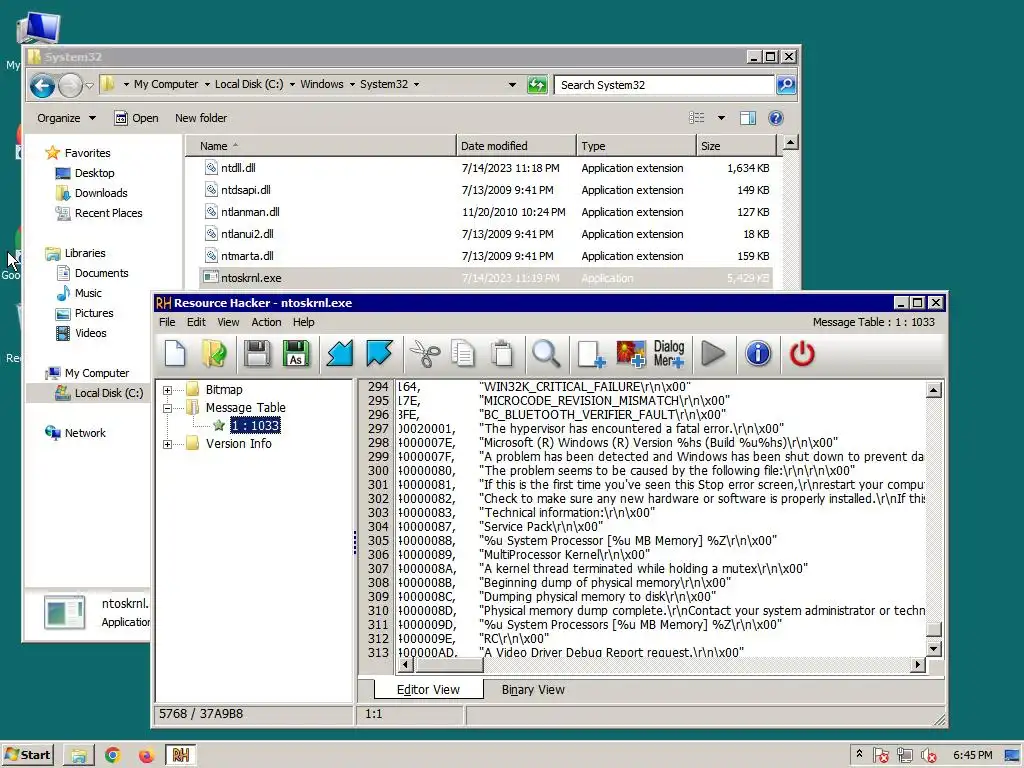Sort by the Date modified column header
The height and width of the screenshot is (768, 1024).
(516, 146)
